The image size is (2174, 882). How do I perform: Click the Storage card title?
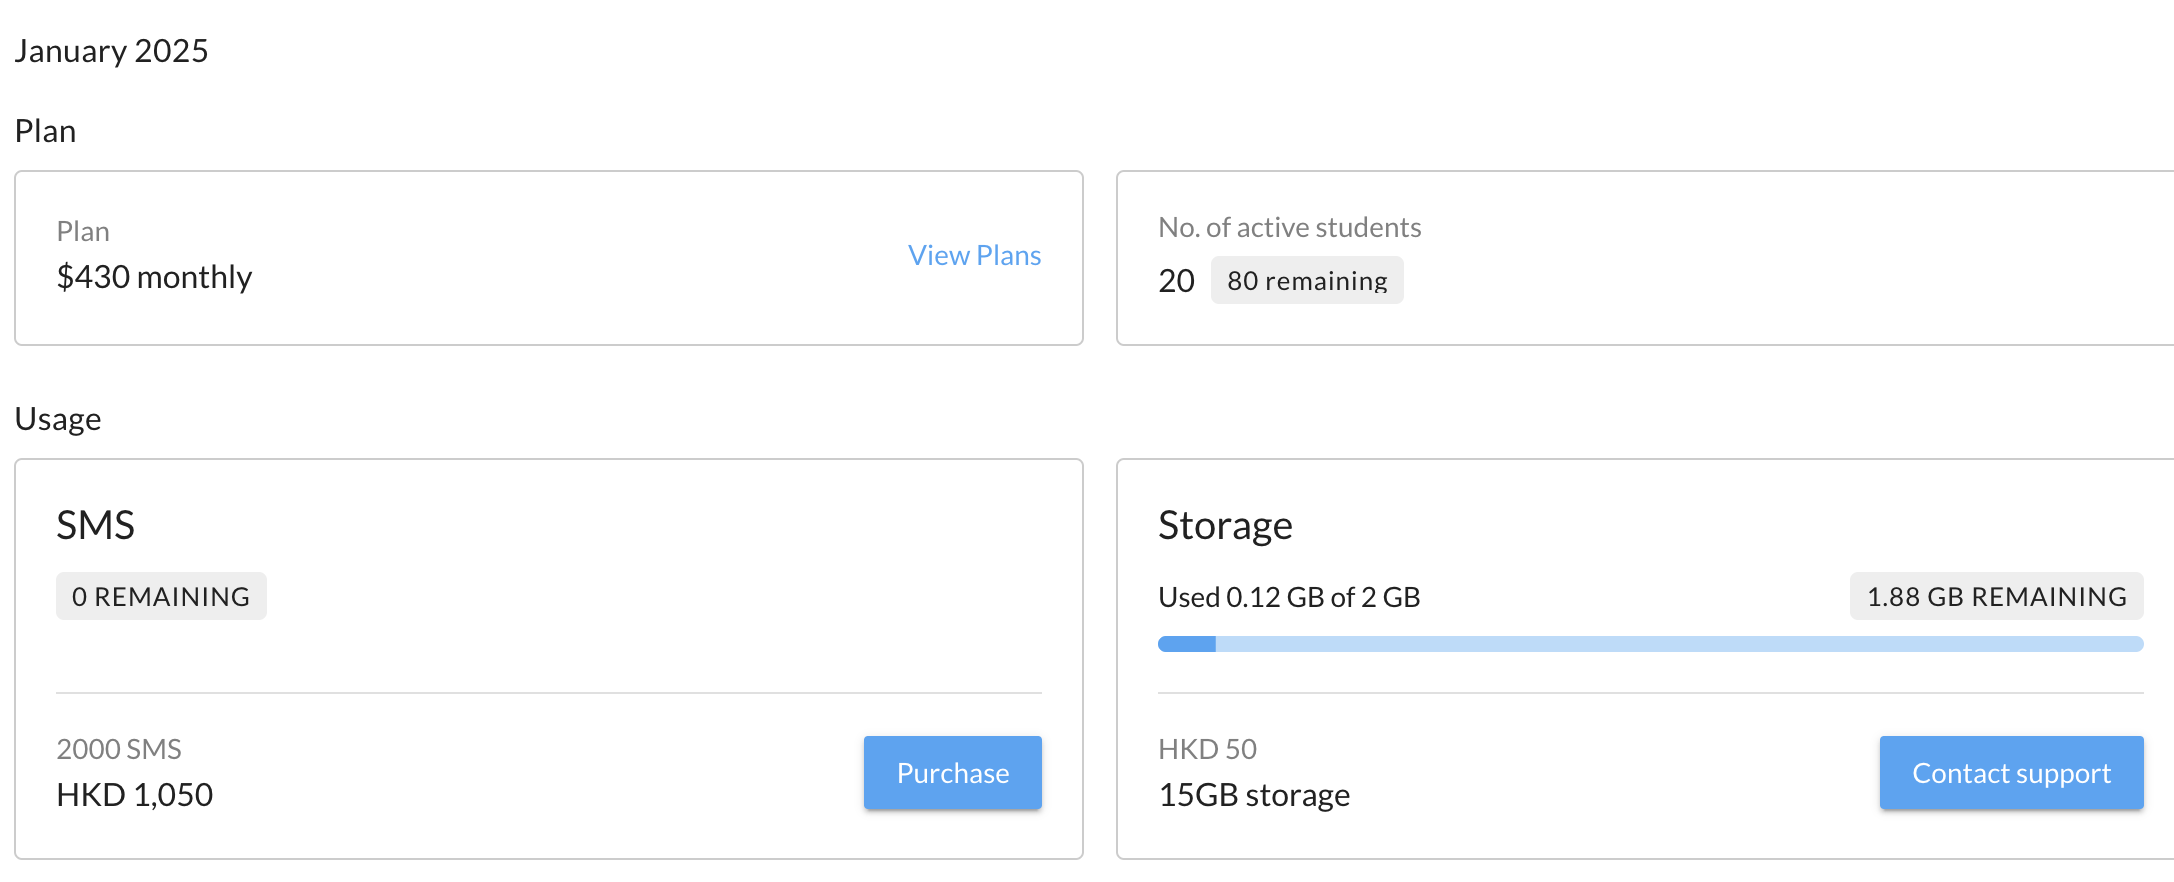click(1225, 526)
